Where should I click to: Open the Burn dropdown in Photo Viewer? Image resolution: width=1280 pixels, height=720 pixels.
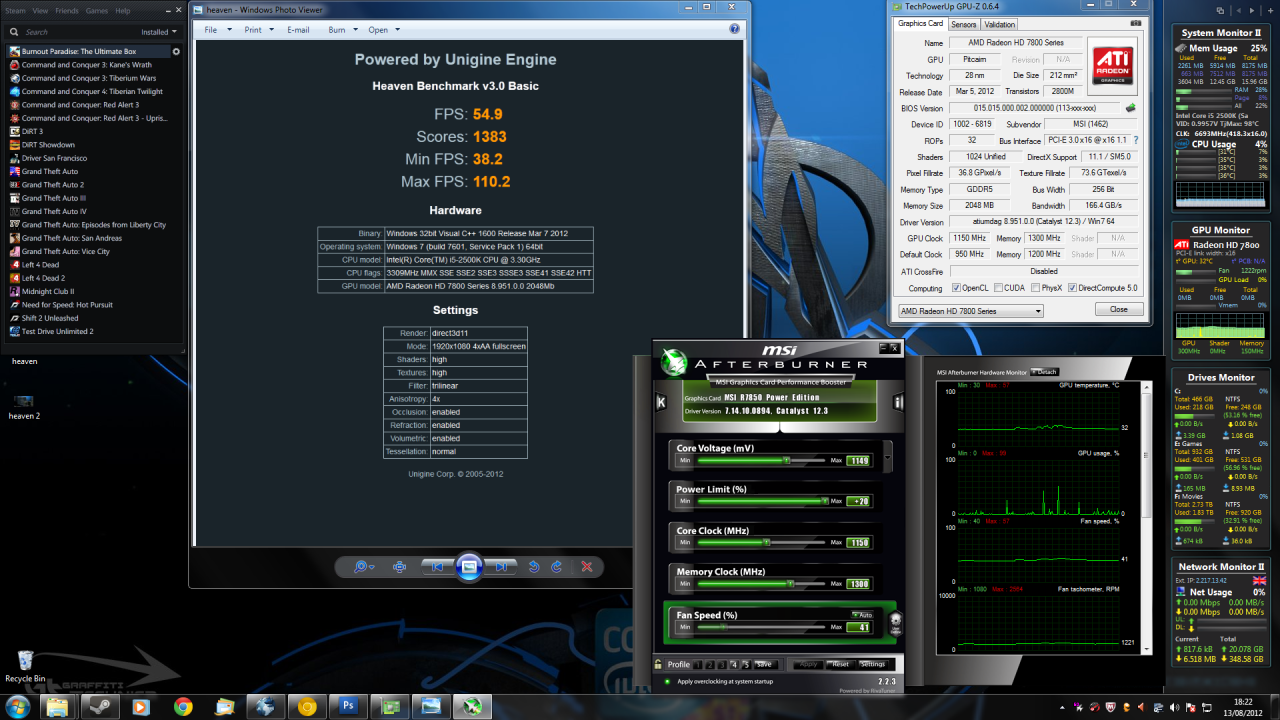pos(342,30)
